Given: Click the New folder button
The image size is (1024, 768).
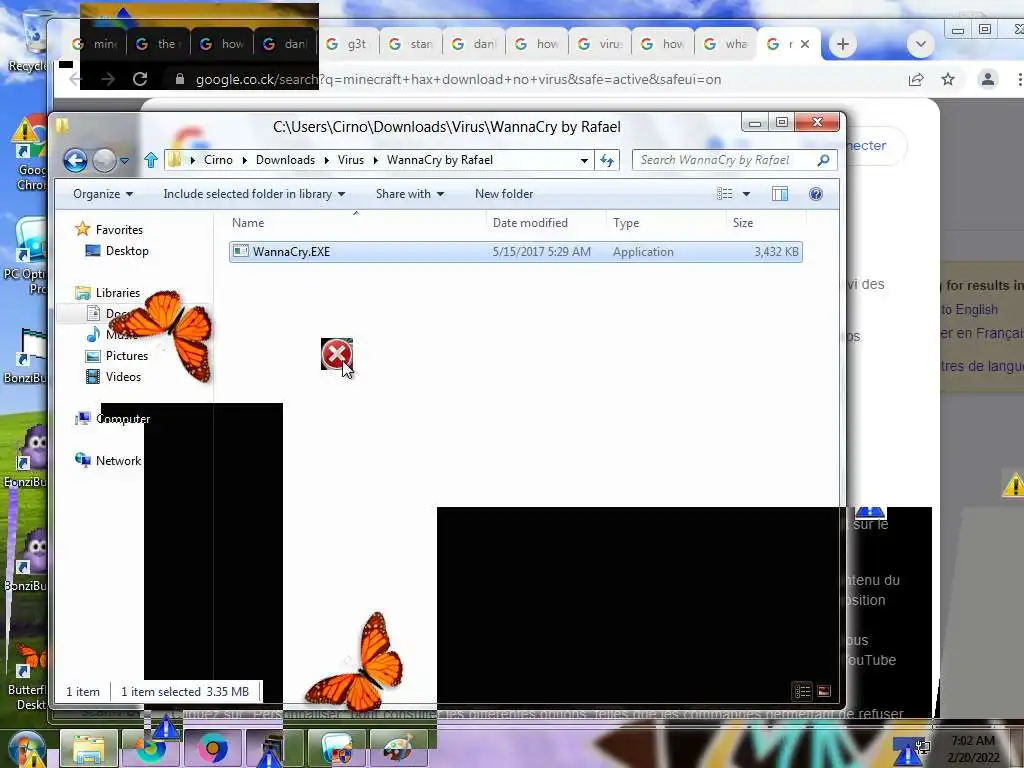Looking at the screenshot, I should click(504, 194).
